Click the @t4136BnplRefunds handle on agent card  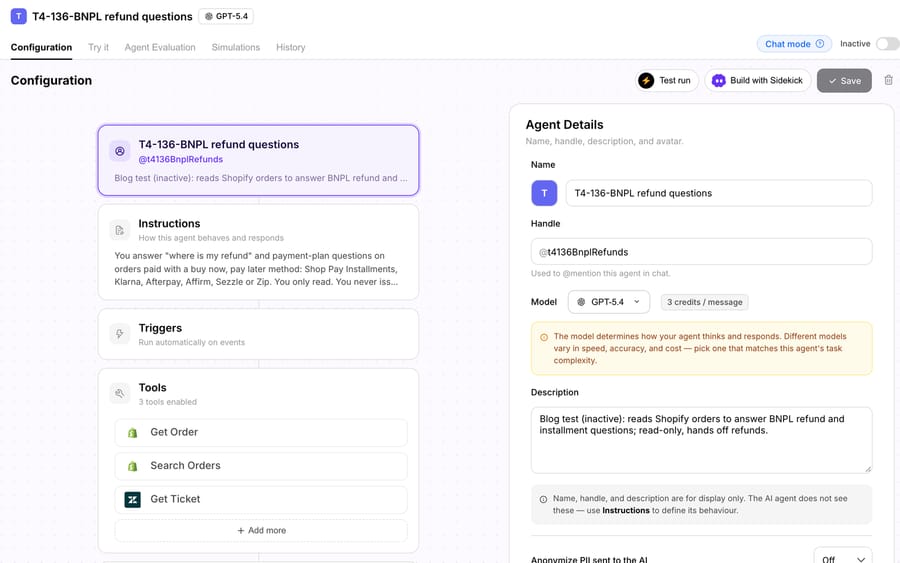pyautogui.click(x=181, y=159)
